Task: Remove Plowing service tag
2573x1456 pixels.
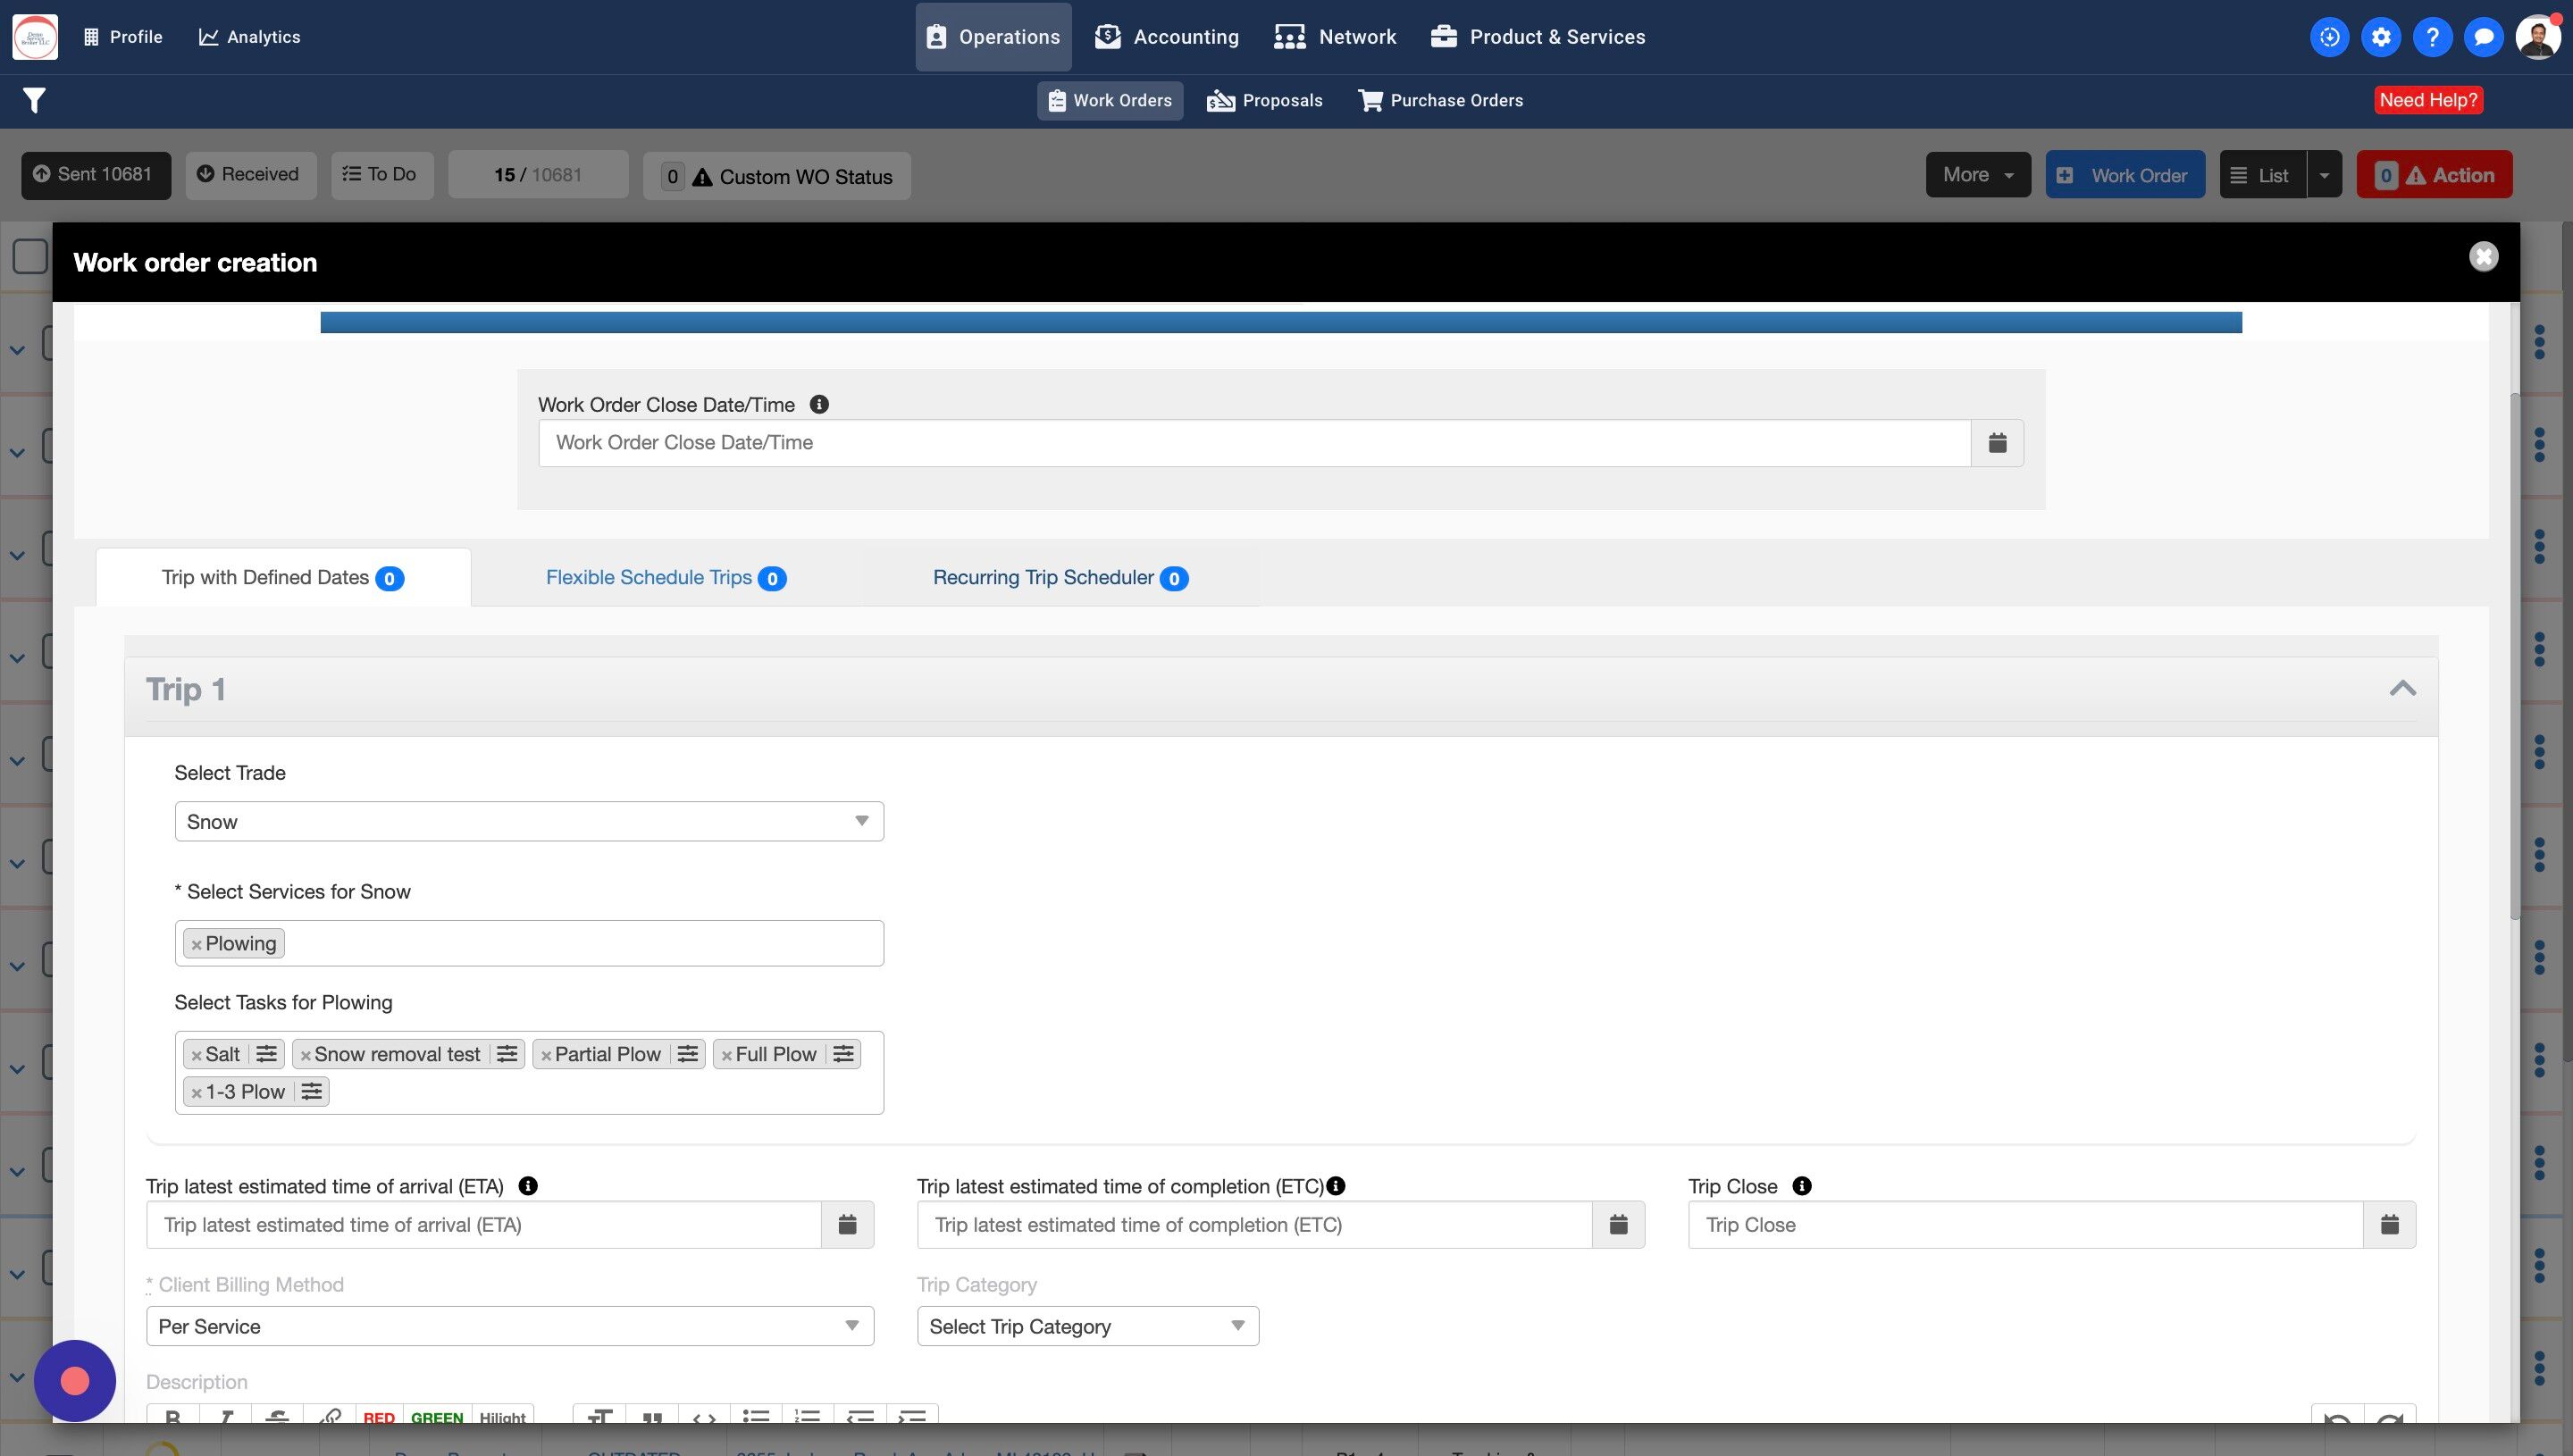Action: click(x=197, y=945)
